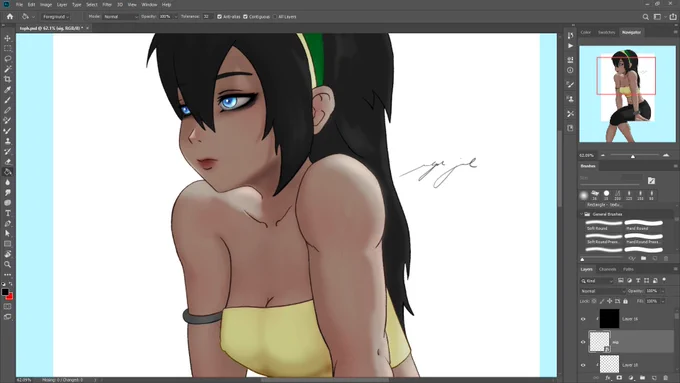Hide Layer 16 with its eye icon
The image size is (680, 383).
point(583,319)
